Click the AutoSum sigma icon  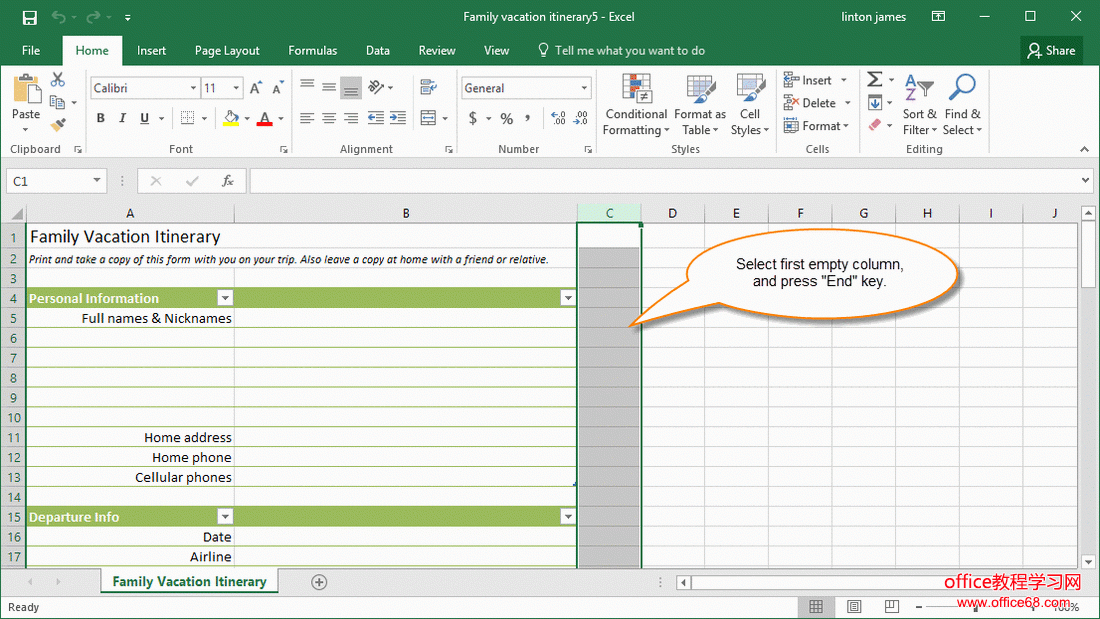click(x=874, y=80)
